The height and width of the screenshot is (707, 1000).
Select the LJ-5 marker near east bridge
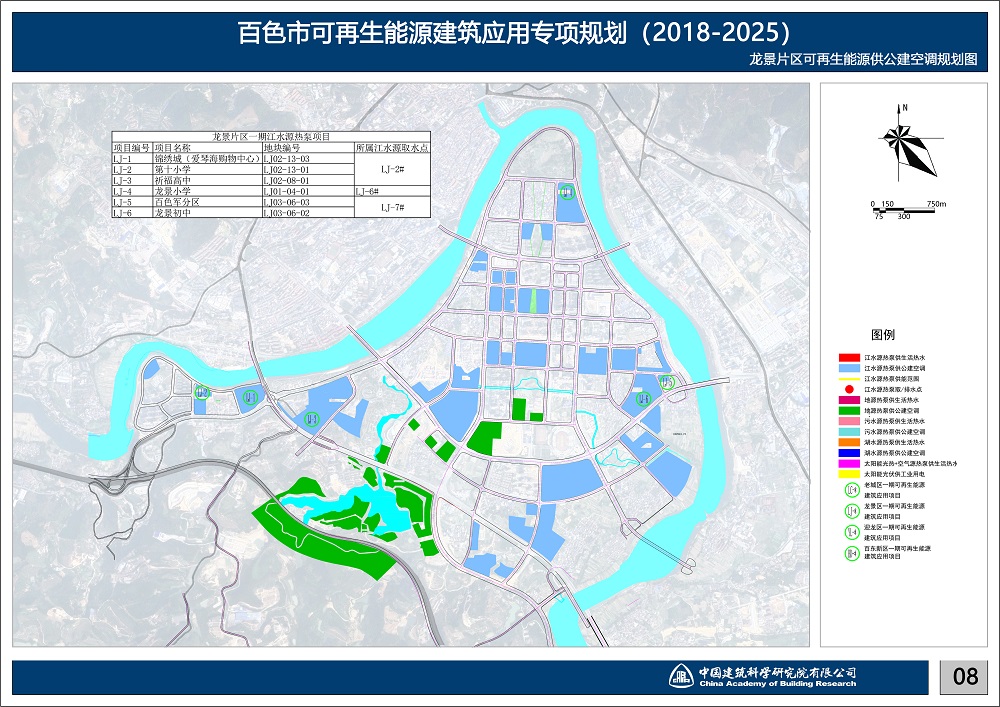point(668,381)
